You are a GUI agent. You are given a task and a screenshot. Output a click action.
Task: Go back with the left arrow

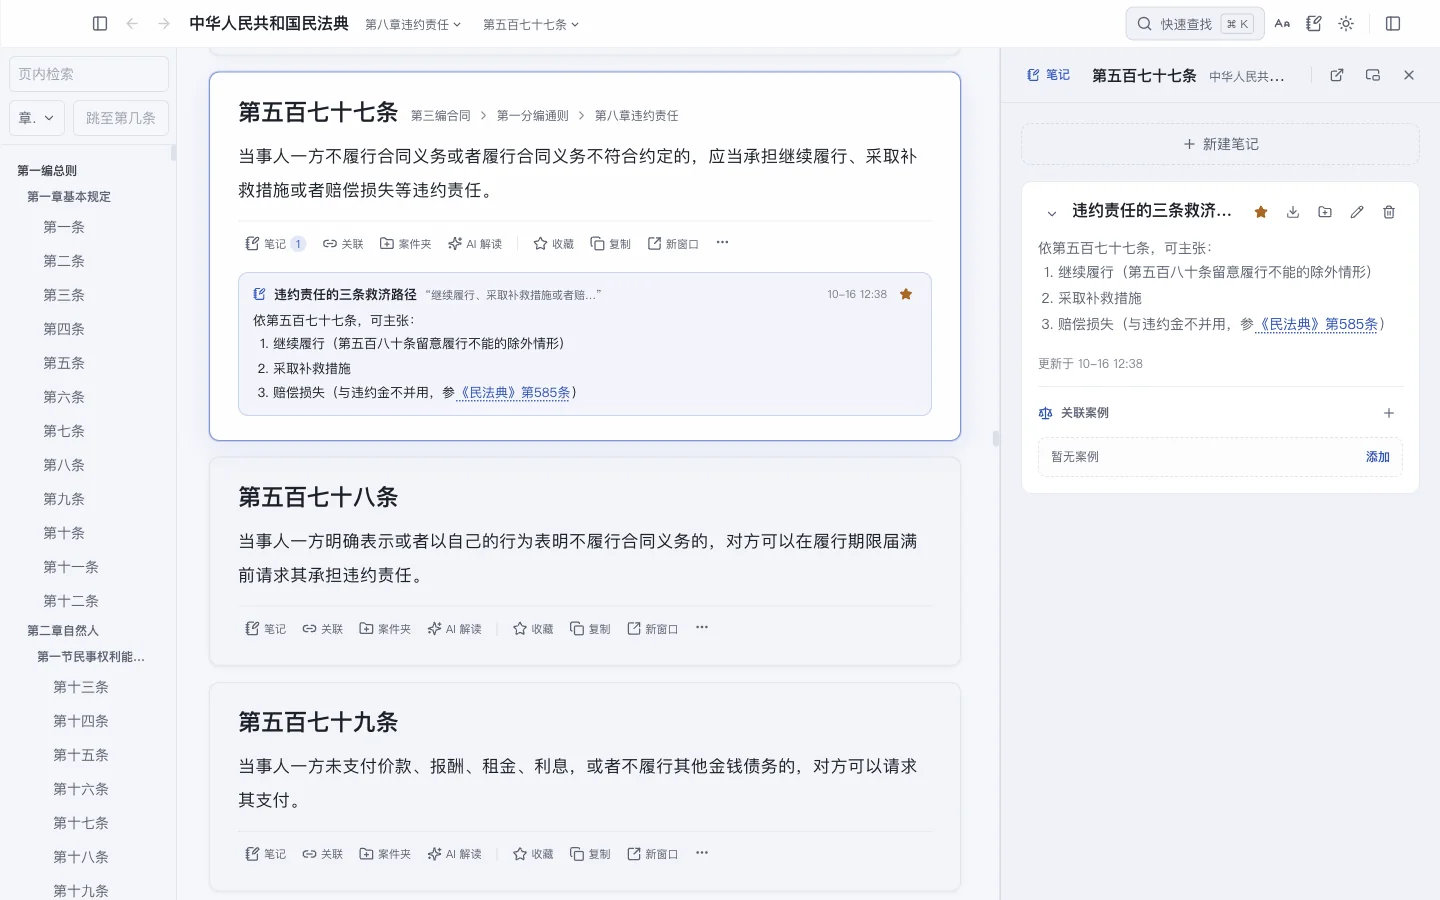pyautogui.click(x=132, y=24)
